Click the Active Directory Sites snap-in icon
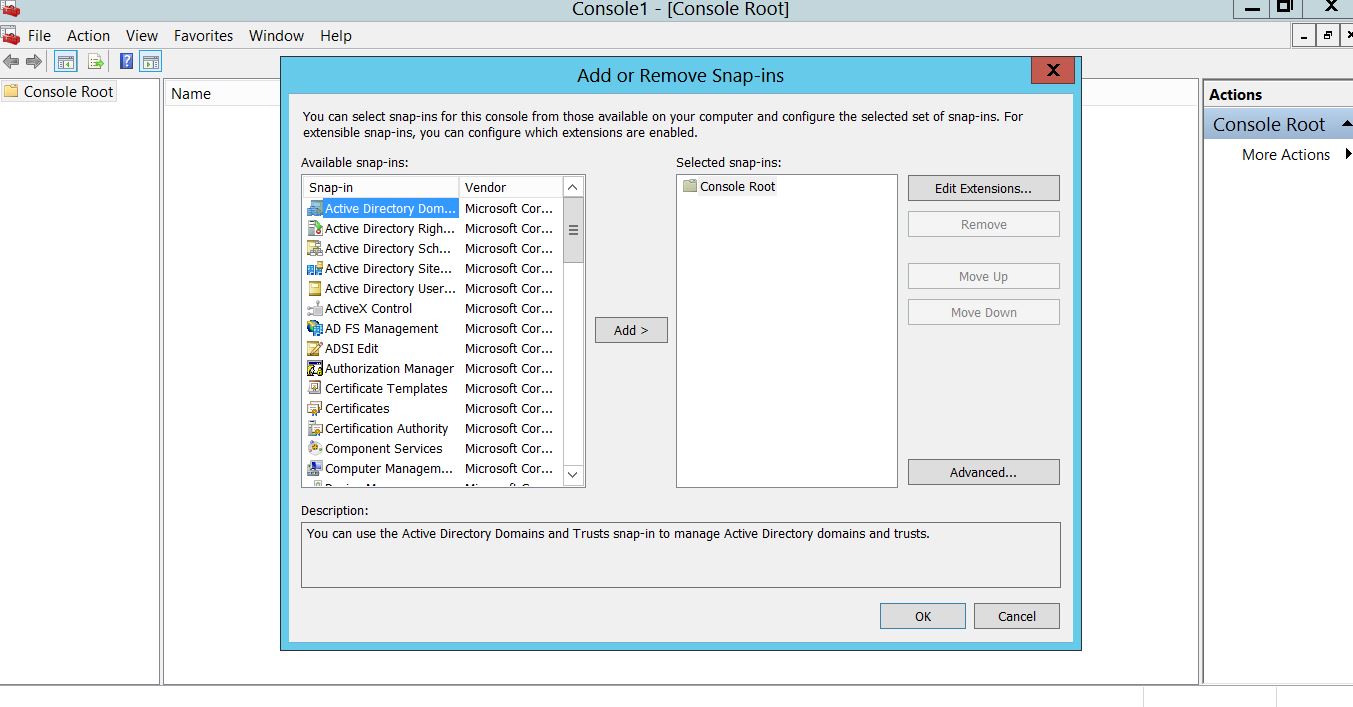 point(315,268)
